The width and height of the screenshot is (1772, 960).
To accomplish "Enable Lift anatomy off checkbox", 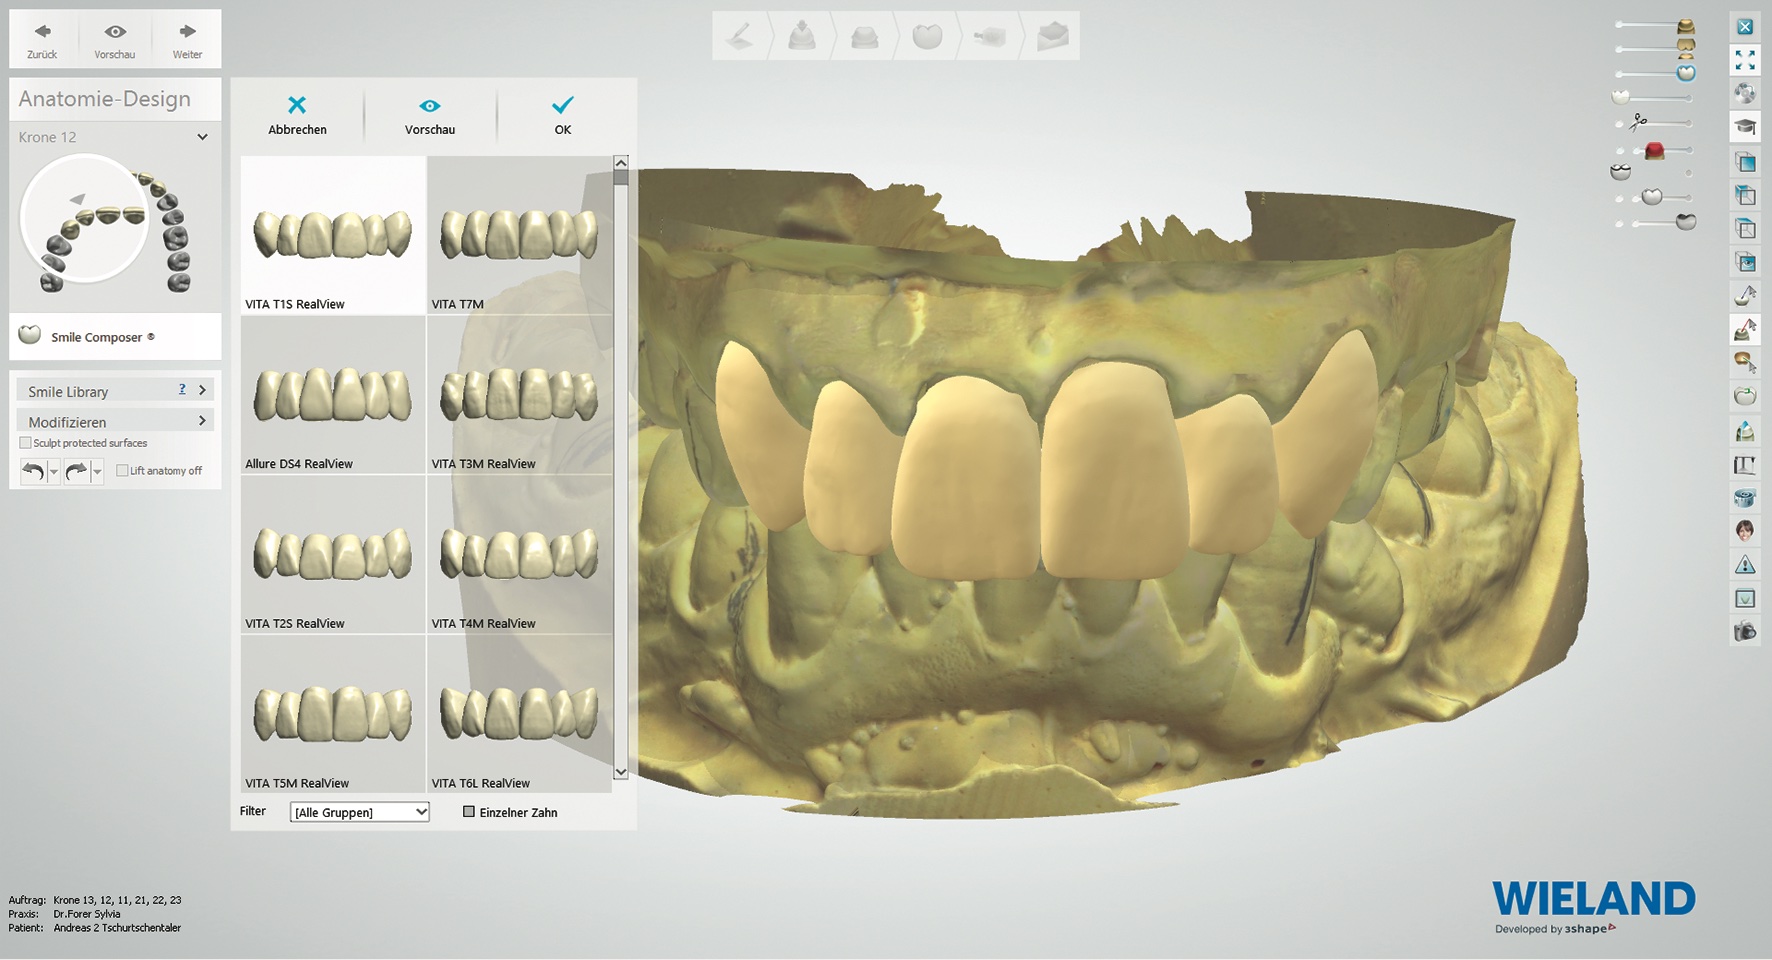I will [122, 471].
